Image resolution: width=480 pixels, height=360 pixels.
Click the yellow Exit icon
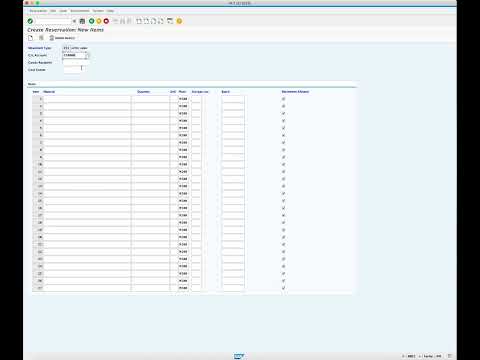pyautogui.click(x=99, y=21)
